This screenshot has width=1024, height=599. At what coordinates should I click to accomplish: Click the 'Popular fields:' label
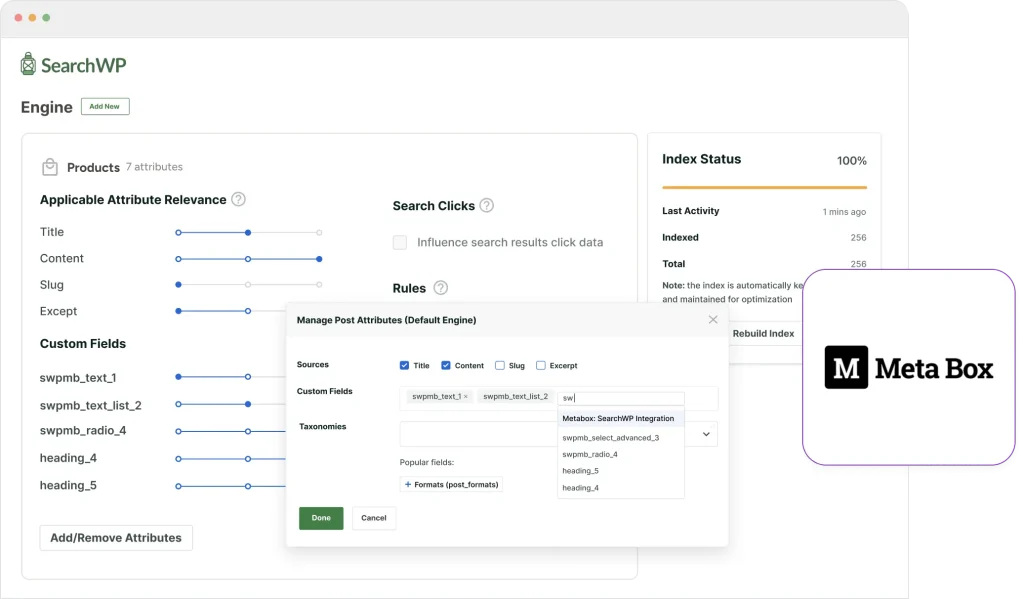[x=426, y=462]
